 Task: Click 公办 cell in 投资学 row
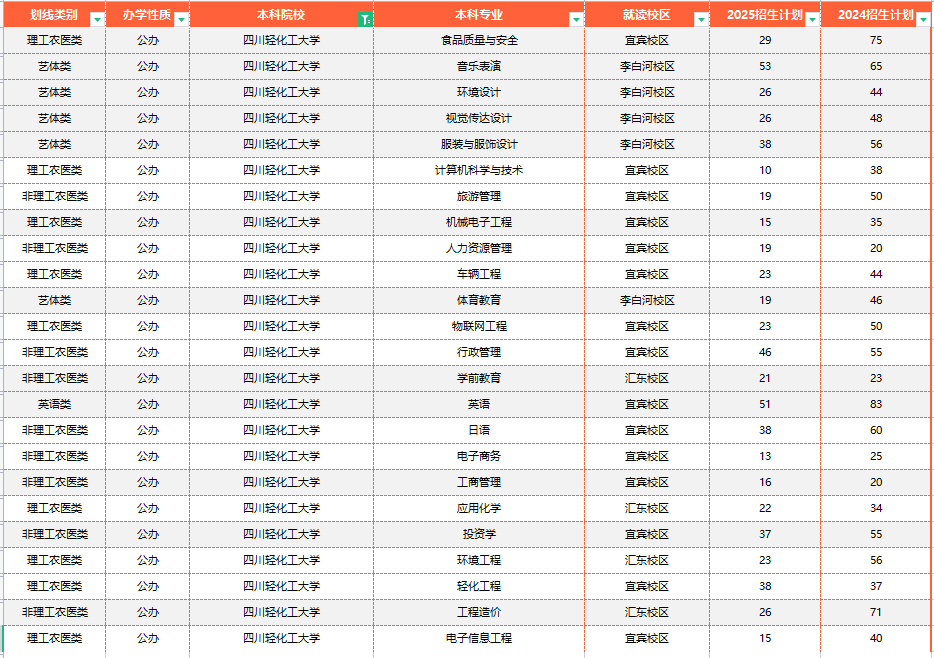tap(148, 534)
